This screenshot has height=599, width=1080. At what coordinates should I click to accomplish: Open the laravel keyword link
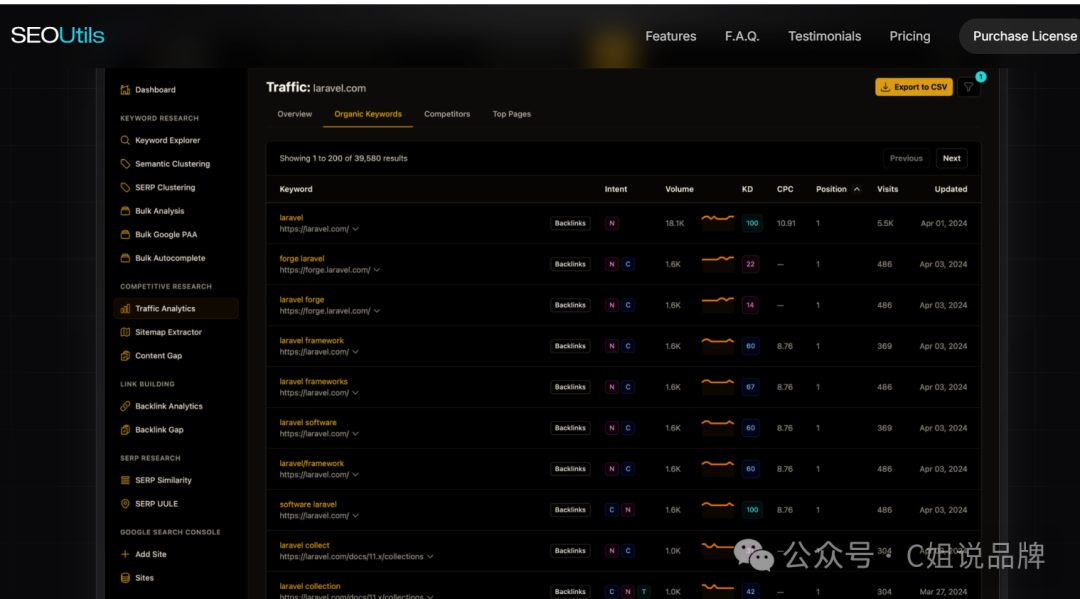click(291, 218)
